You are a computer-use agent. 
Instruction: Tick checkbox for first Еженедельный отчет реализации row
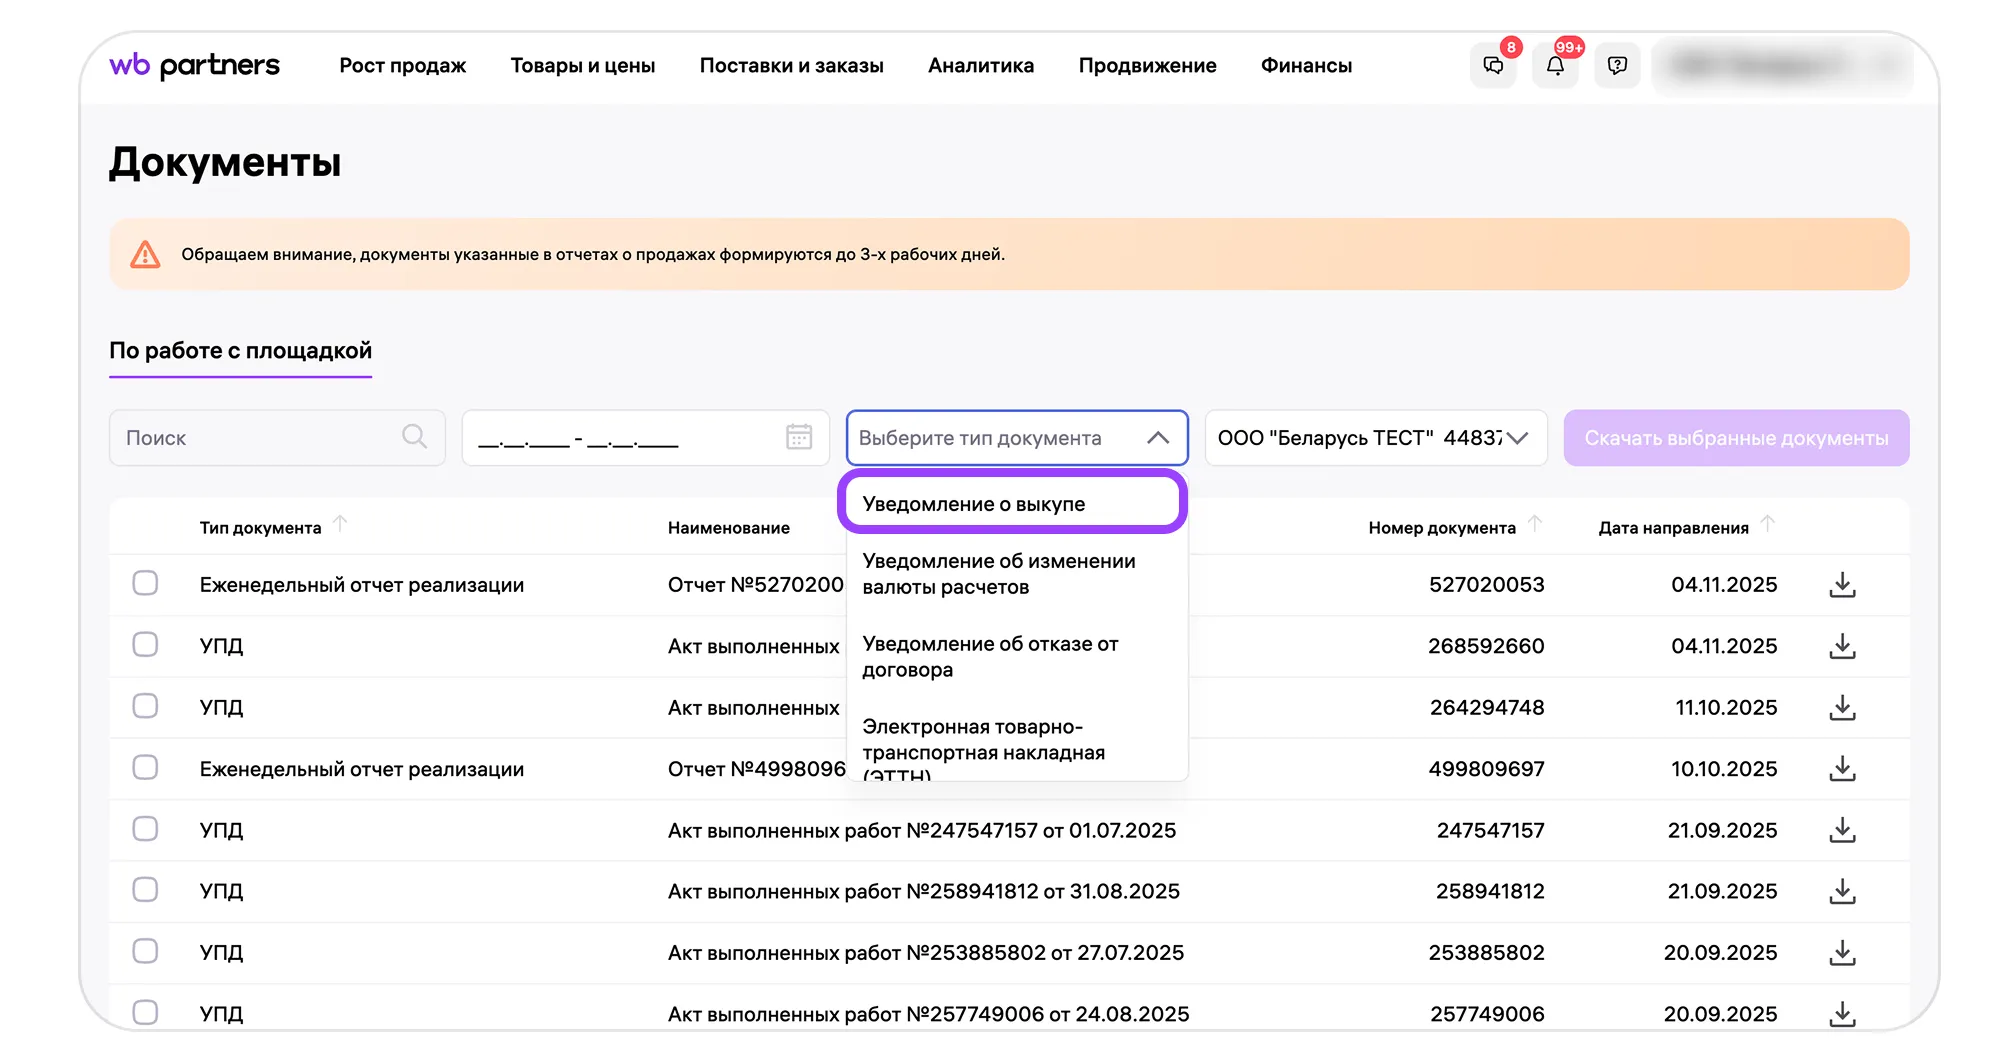coord(145,583)
